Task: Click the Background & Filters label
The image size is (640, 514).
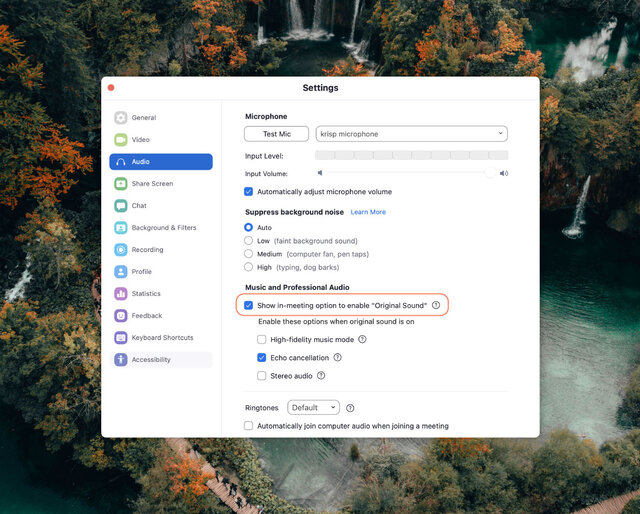Action: click(164, 228)
